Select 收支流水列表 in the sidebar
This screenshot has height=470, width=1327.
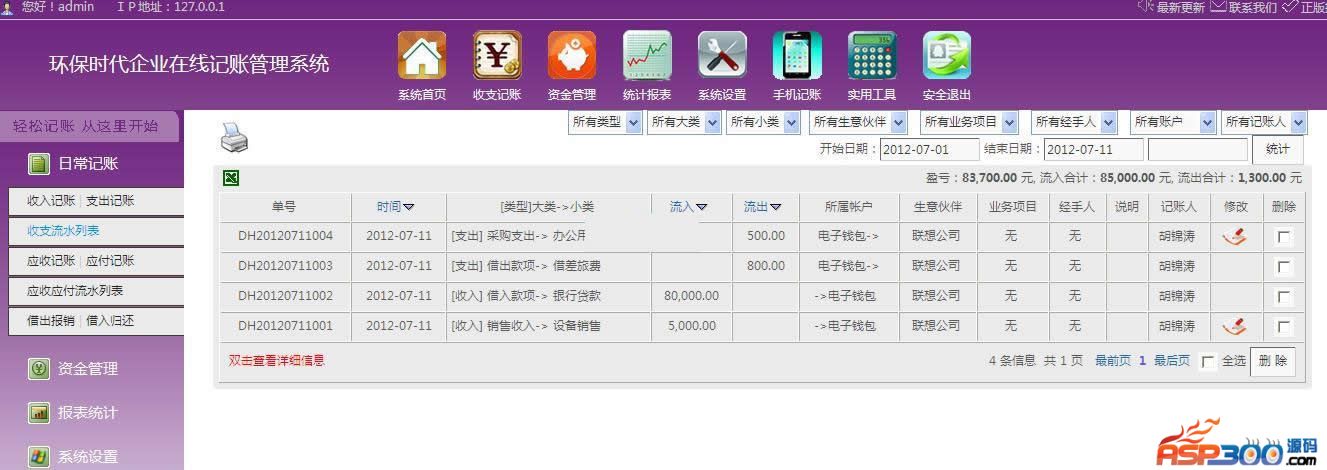point(63,230)
